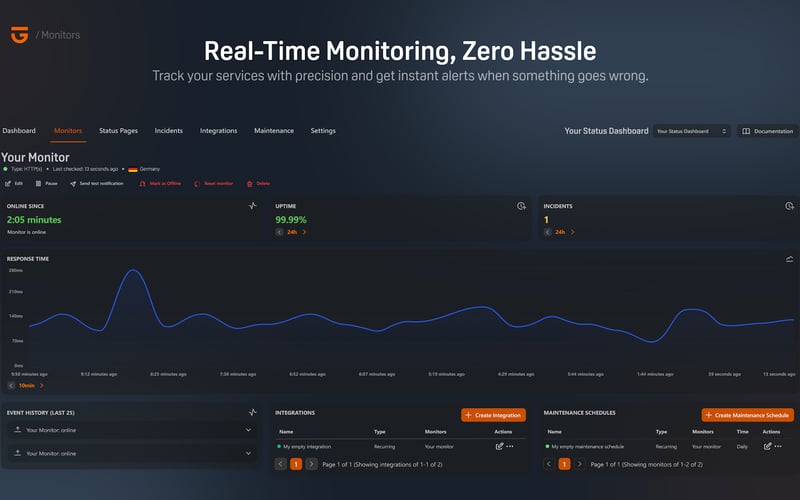Click the Time column header in Maintenance Schedules
The width and height of the screenshot is (800, 500).
tap(742, 432)
